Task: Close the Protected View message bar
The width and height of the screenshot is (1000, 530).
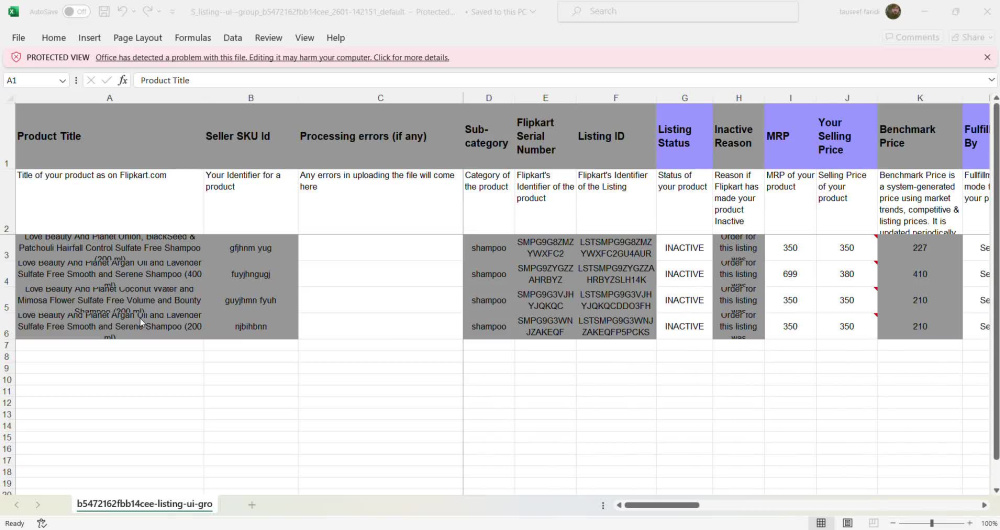Action: pyautogui.click(x=987, y=57)
